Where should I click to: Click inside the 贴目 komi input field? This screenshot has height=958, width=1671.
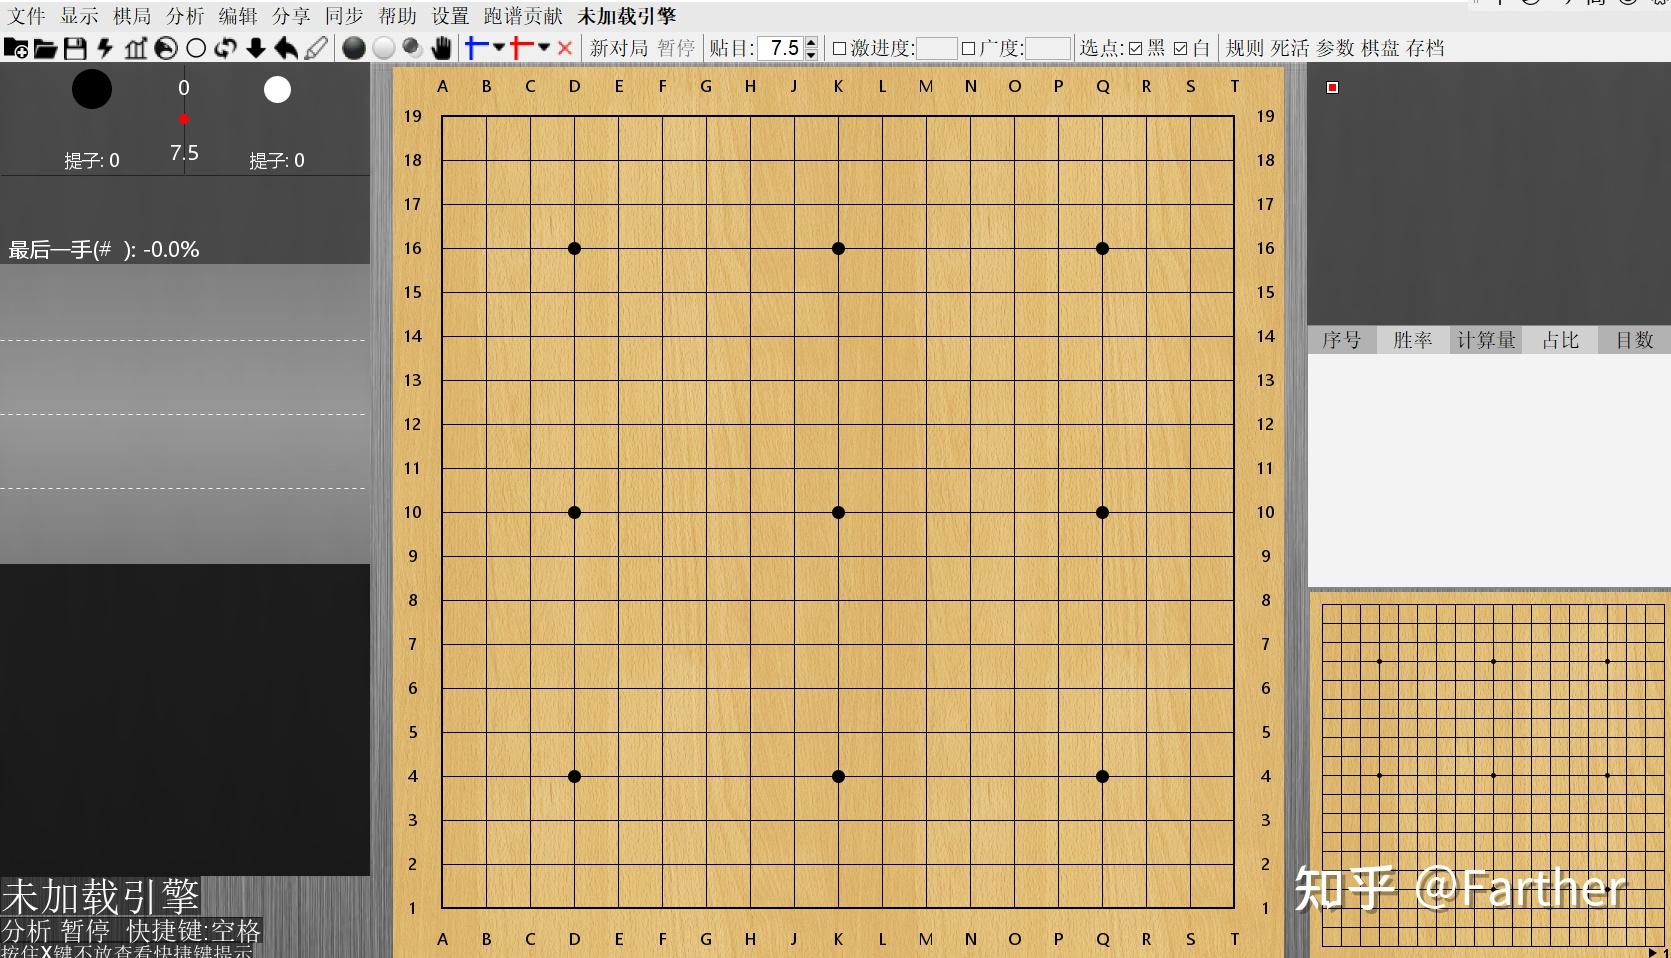click(x=781, y=48)
